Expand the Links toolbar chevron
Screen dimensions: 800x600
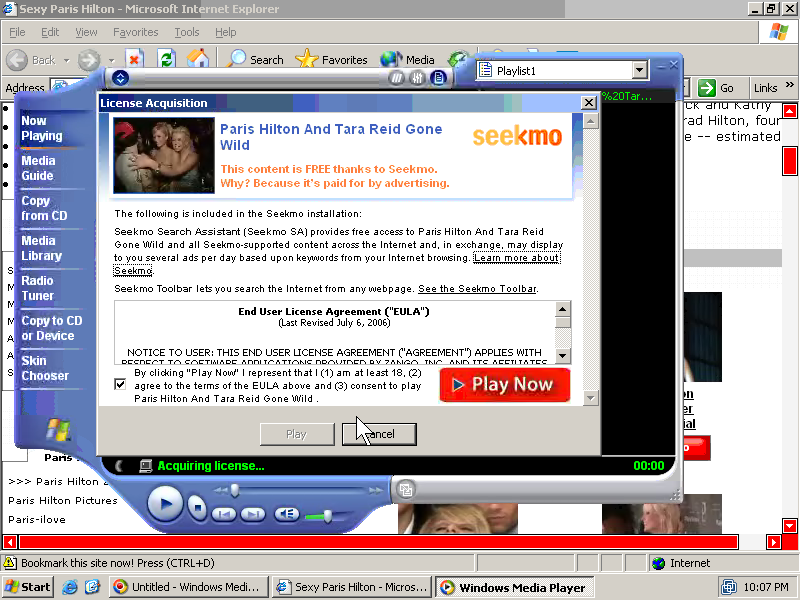(790, 85)
